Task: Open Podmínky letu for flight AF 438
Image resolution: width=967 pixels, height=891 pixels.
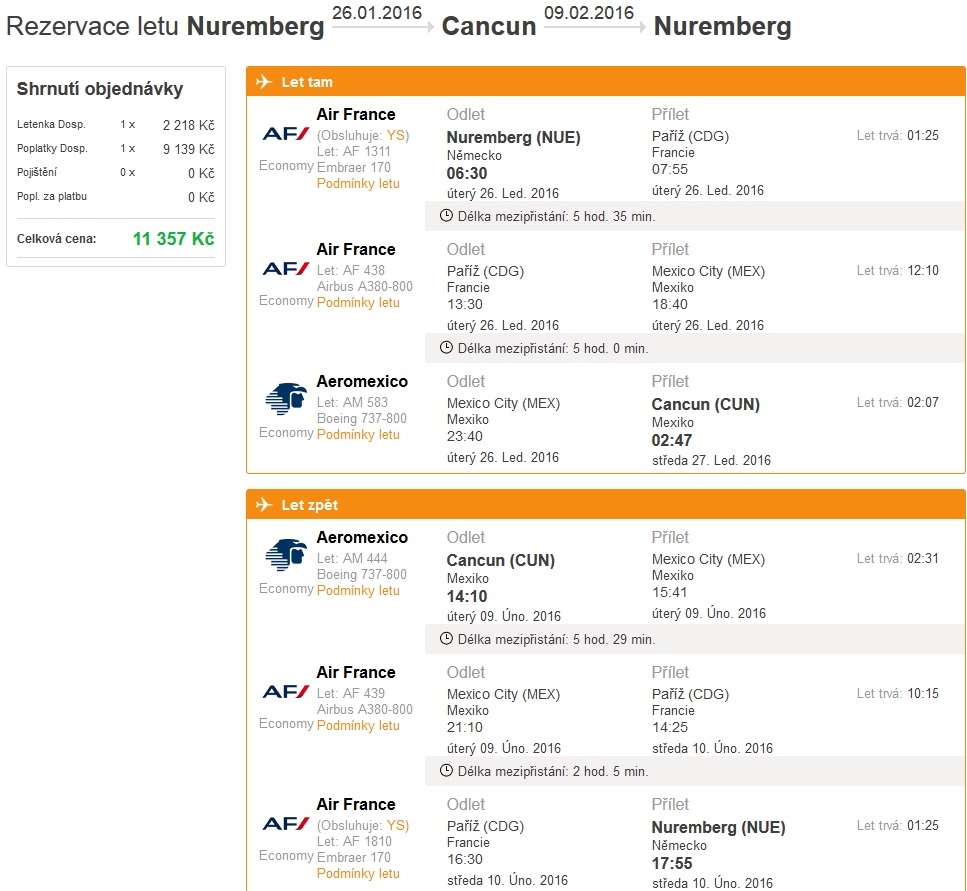Action: click(x=358, y=302)
